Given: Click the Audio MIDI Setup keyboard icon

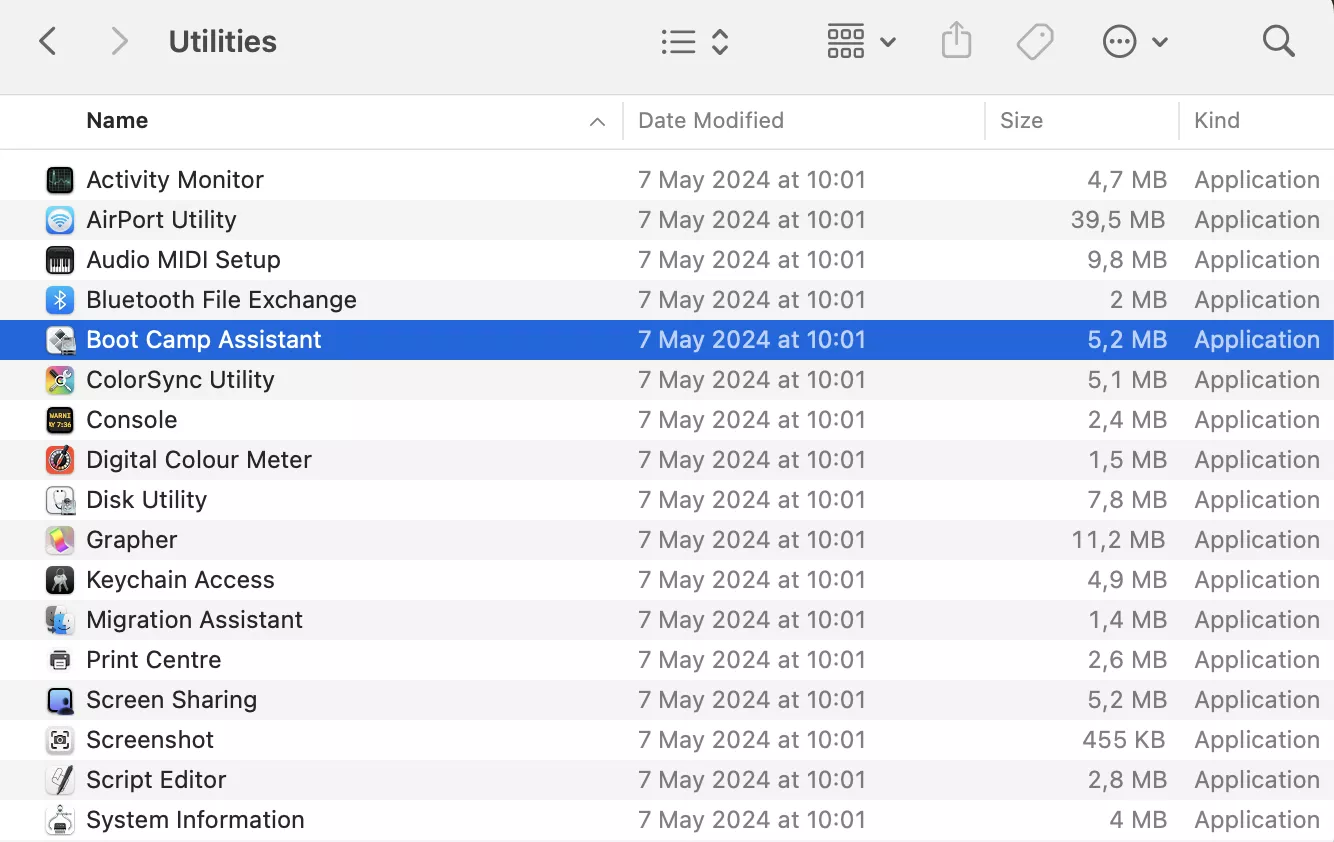Looking at the screenshot, I should click(60, 260).
